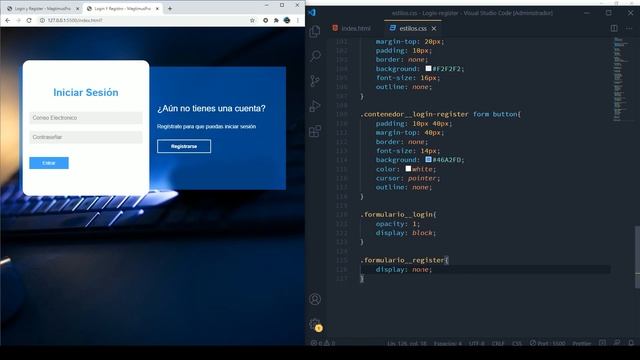Screen dimensions: 640x360
Task: Split the VS Code editor to the right
Action: click(614, 28)
